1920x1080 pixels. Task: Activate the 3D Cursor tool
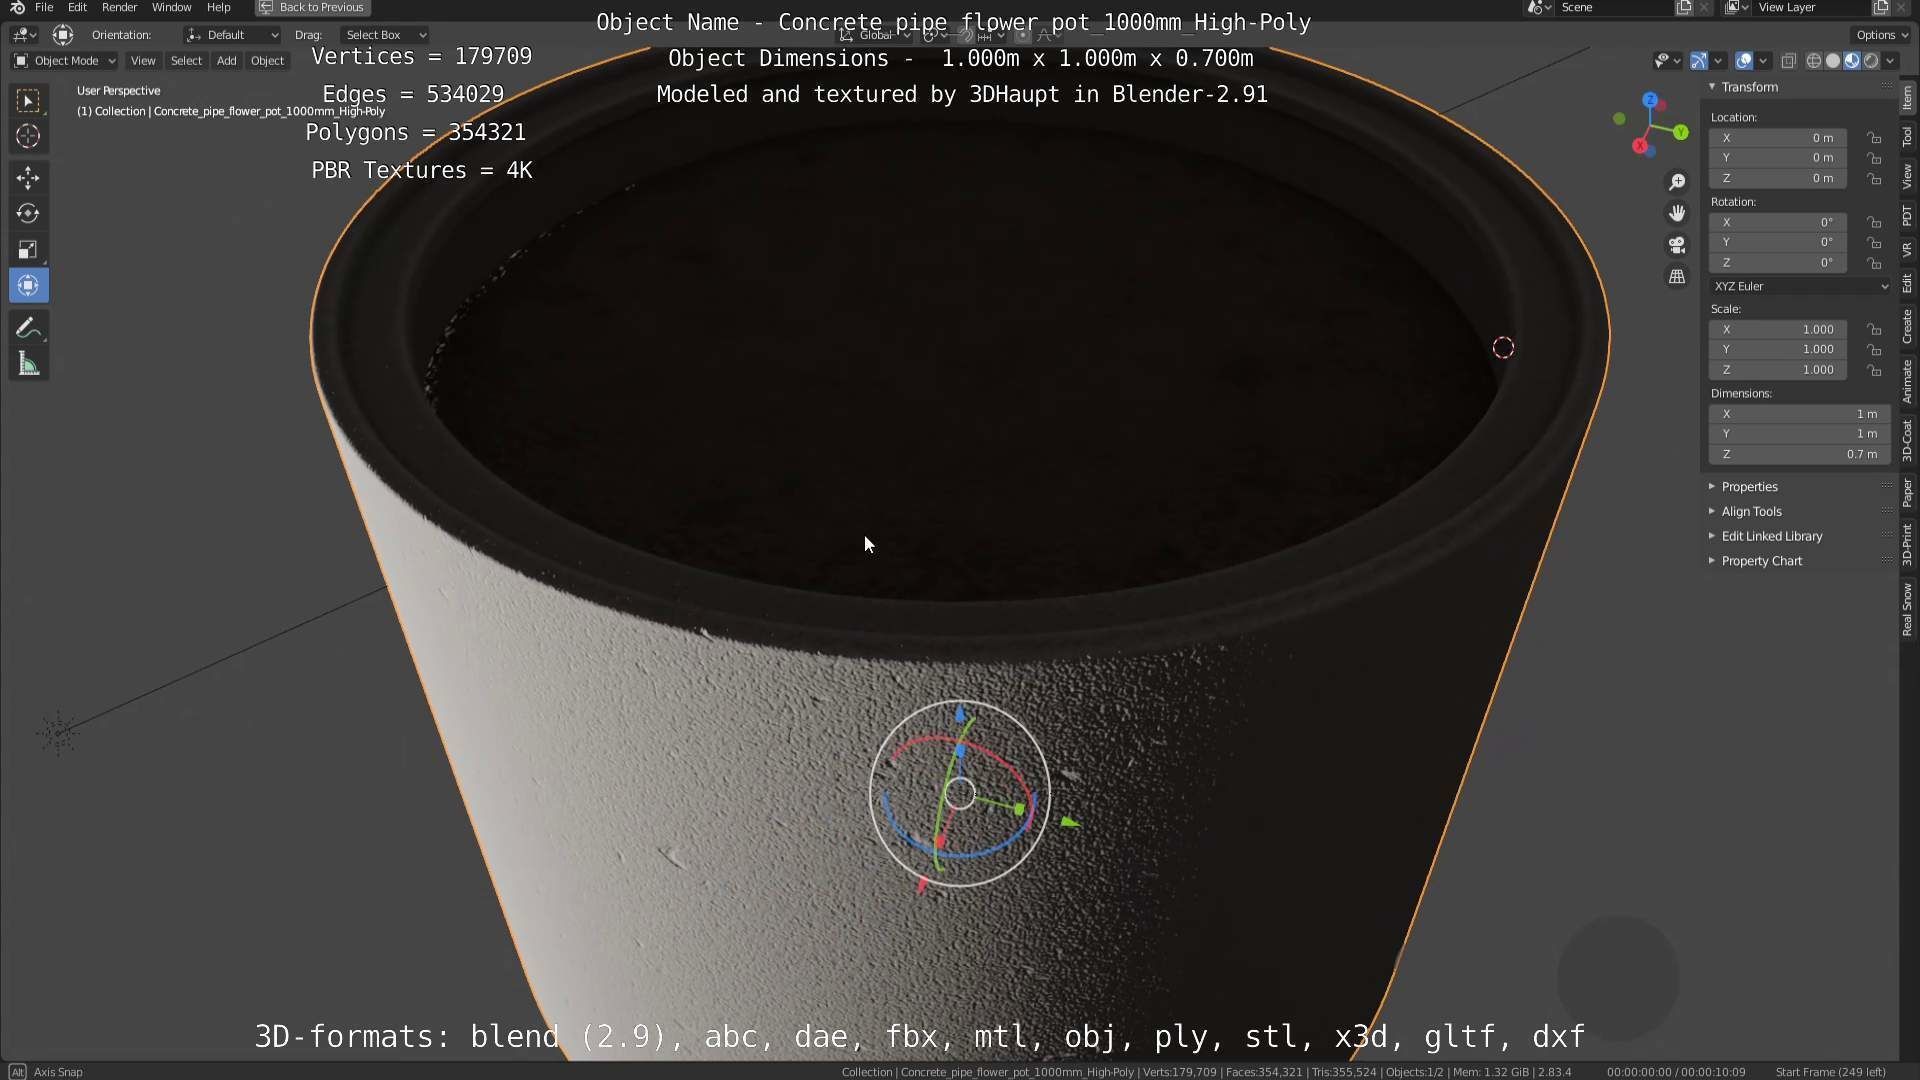(x=28, y=136)
